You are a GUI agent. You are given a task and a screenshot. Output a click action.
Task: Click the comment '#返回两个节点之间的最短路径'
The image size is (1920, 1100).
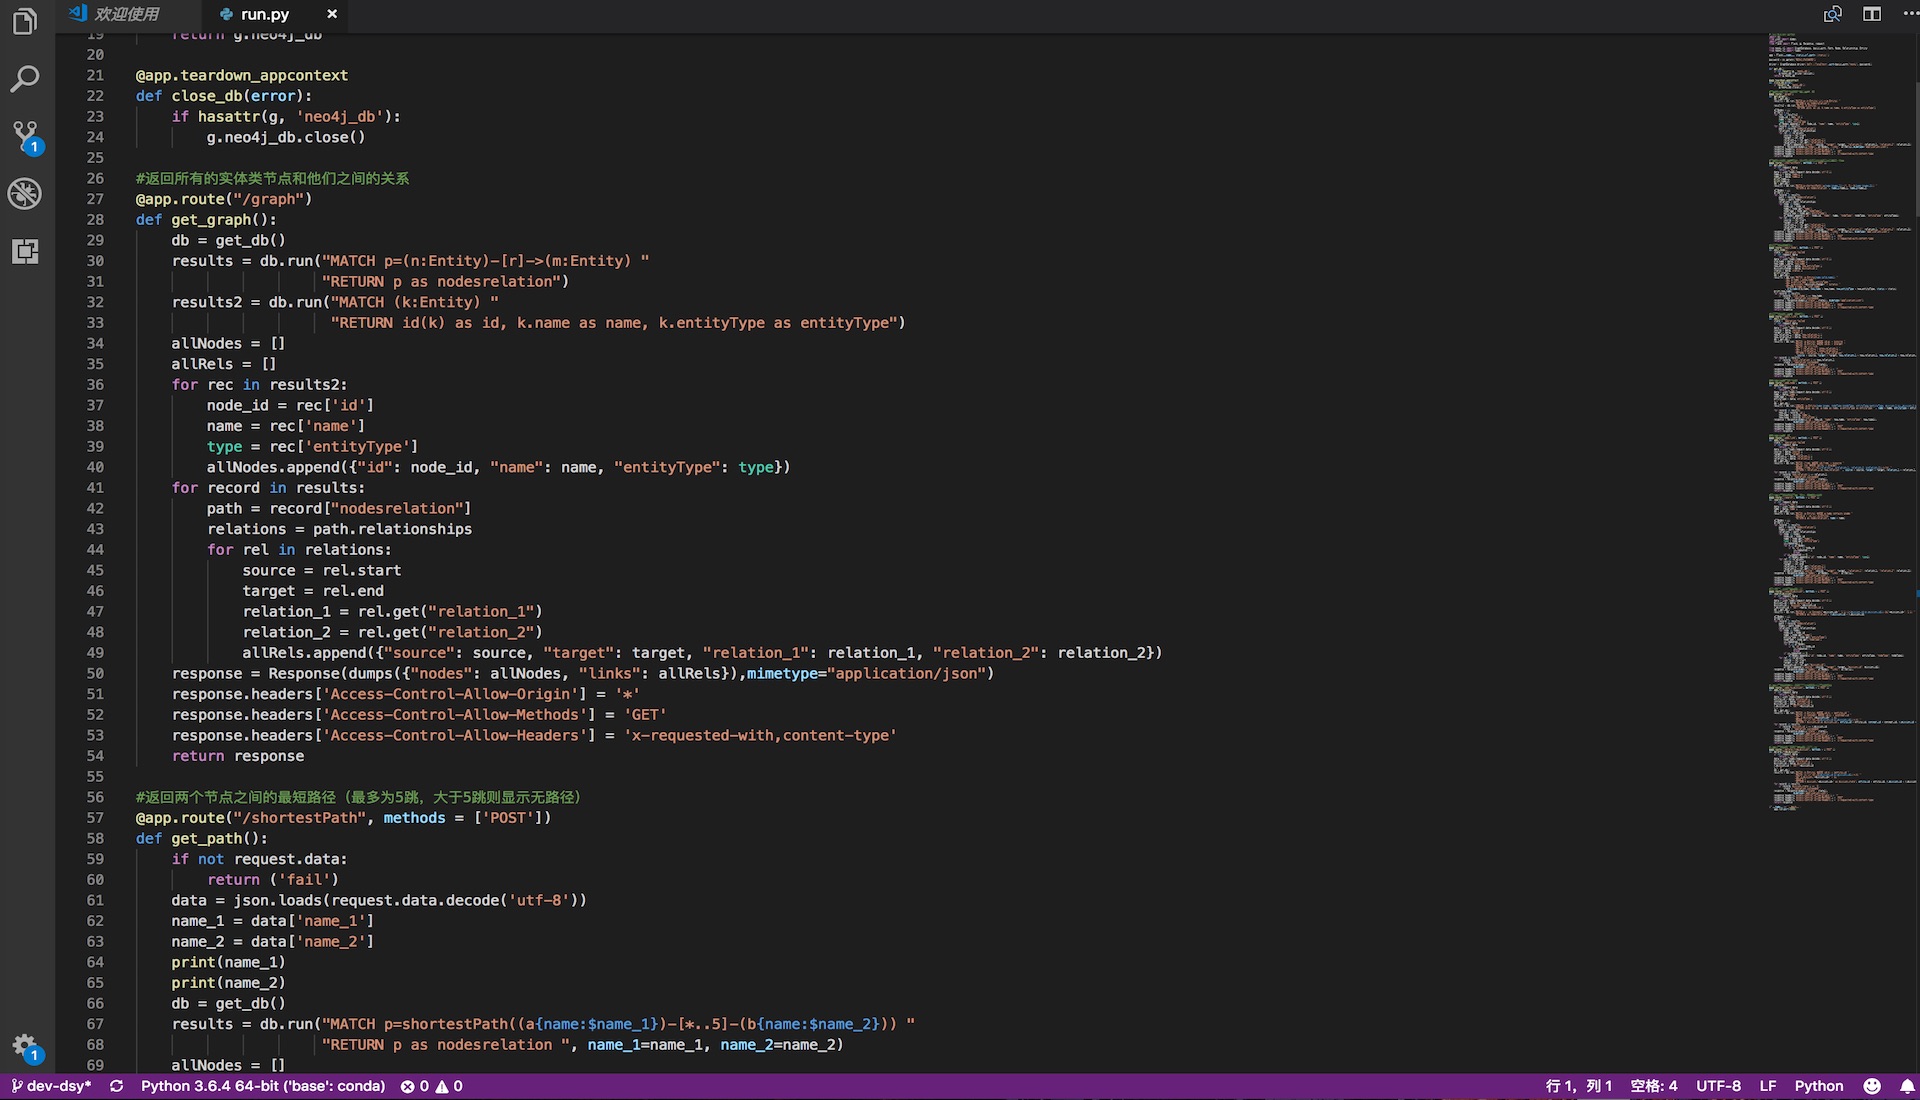click(359, 797)
